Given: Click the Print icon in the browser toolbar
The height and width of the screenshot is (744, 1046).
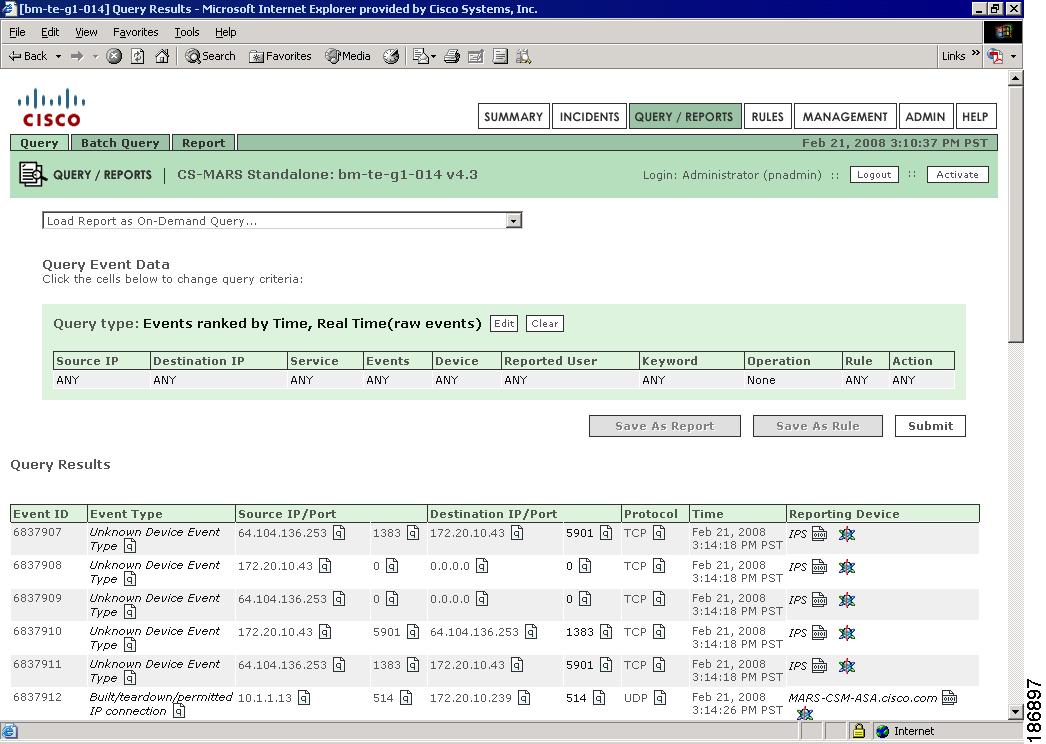Looking at the screenshot, I should 451,56.
